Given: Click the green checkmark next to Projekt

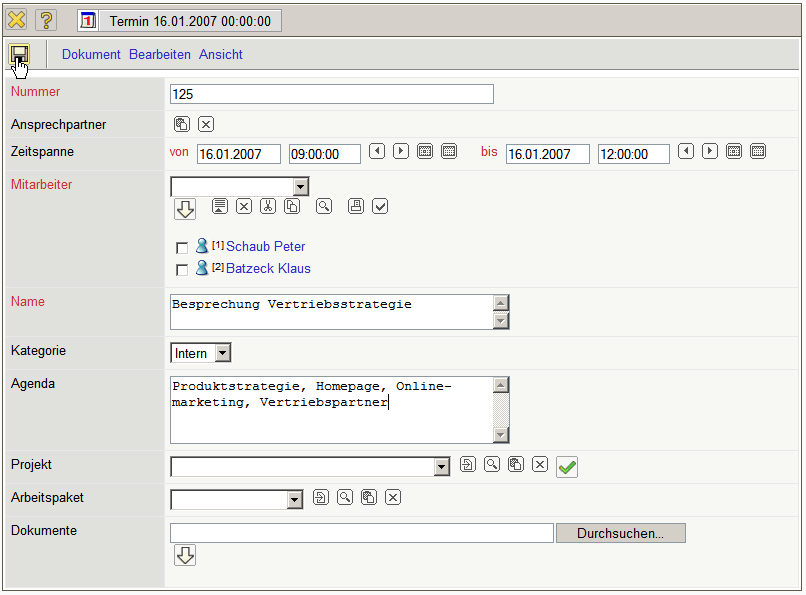Looking at the screenshot, I should coord(567,467).
